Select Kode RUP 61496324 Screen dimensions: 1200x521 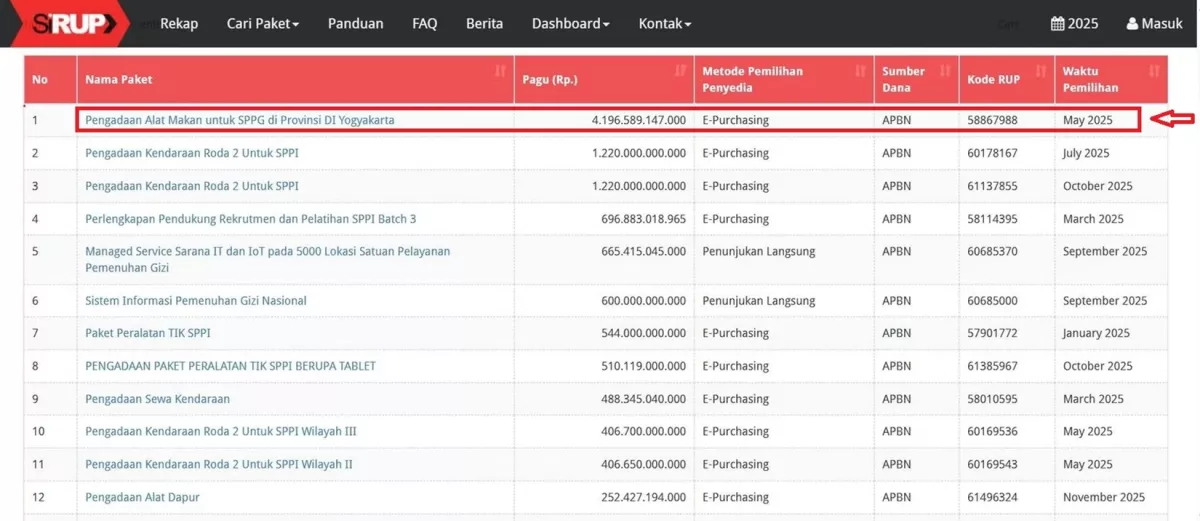(992, 497)
